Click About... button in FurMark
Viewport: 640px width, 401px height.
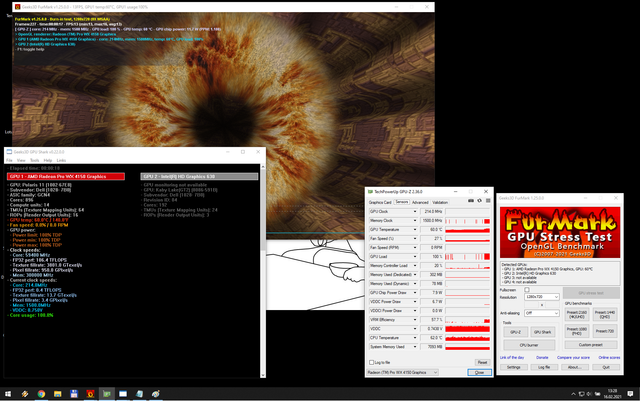[x=575, y=367]
